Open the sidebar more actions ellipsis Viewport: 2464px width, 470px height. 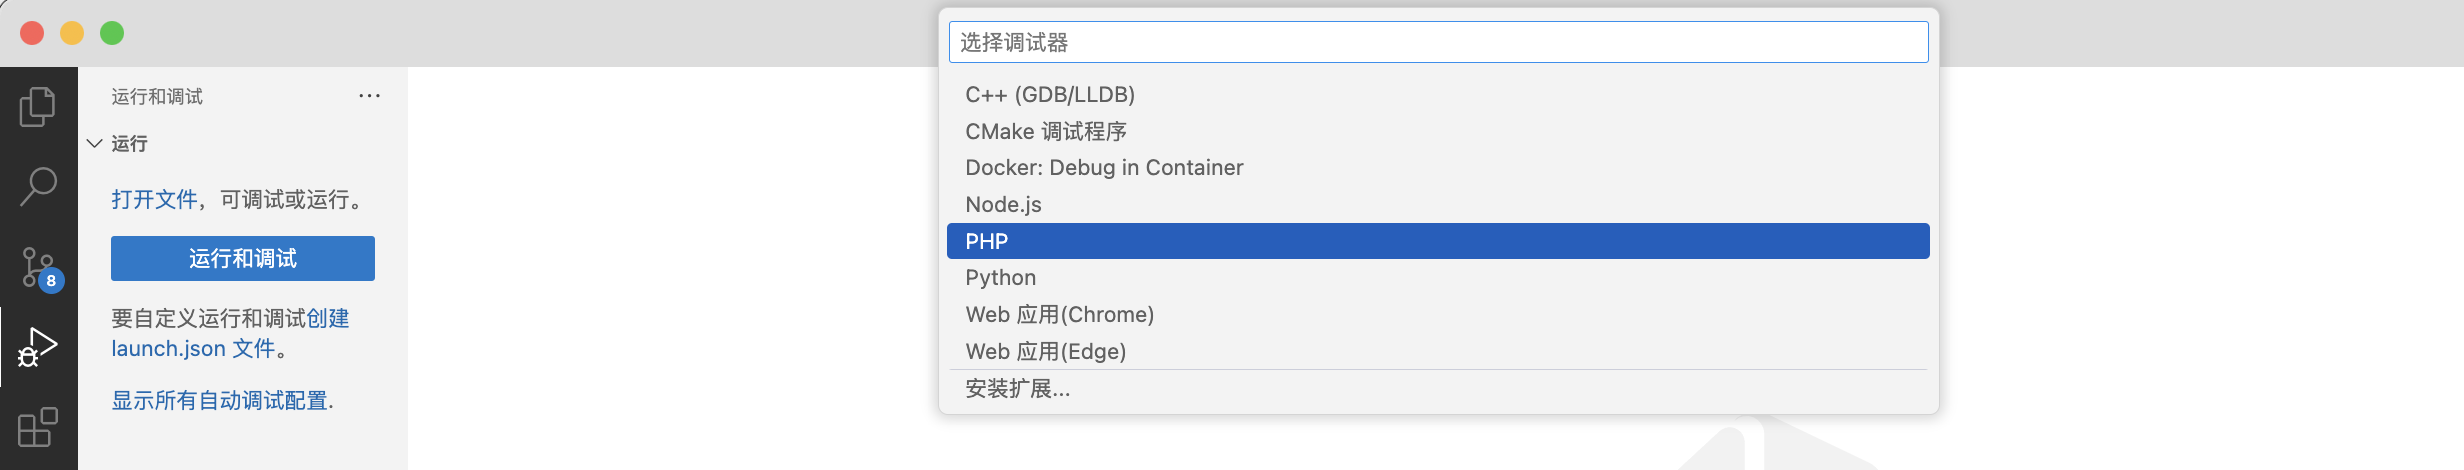[x=369, y=96]
